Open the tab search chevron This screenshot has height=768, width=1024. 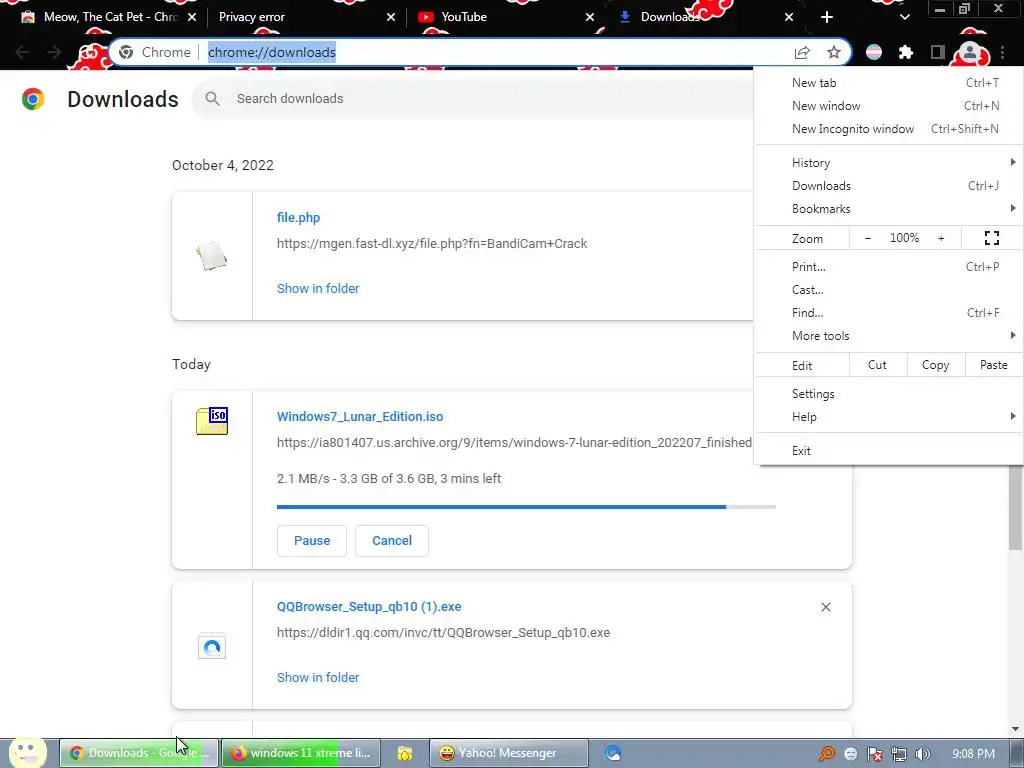[x=904, y=17]
